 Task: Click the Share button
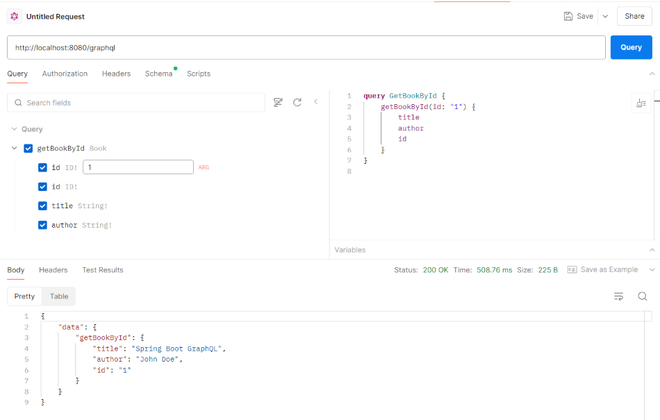click(x=634, y=16)
